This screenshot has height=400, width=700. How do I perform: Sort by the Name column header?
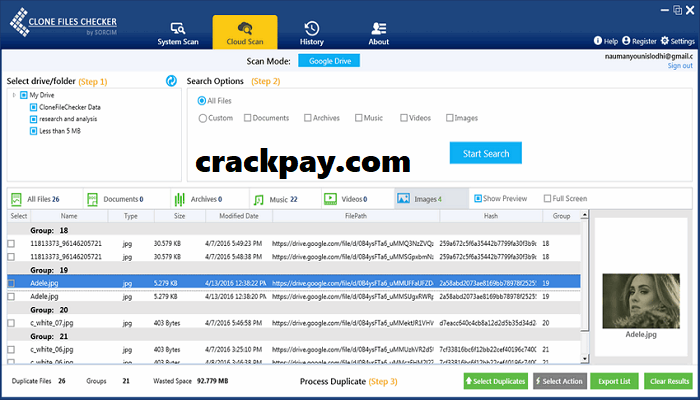pyautogui.click(x=69, y=216)
